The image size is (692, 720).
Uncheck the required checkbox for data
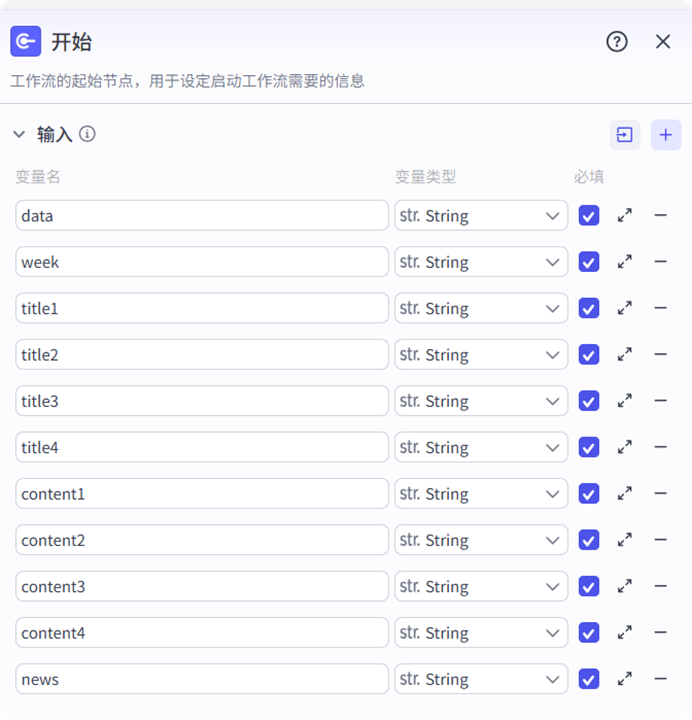coord(589,215)
